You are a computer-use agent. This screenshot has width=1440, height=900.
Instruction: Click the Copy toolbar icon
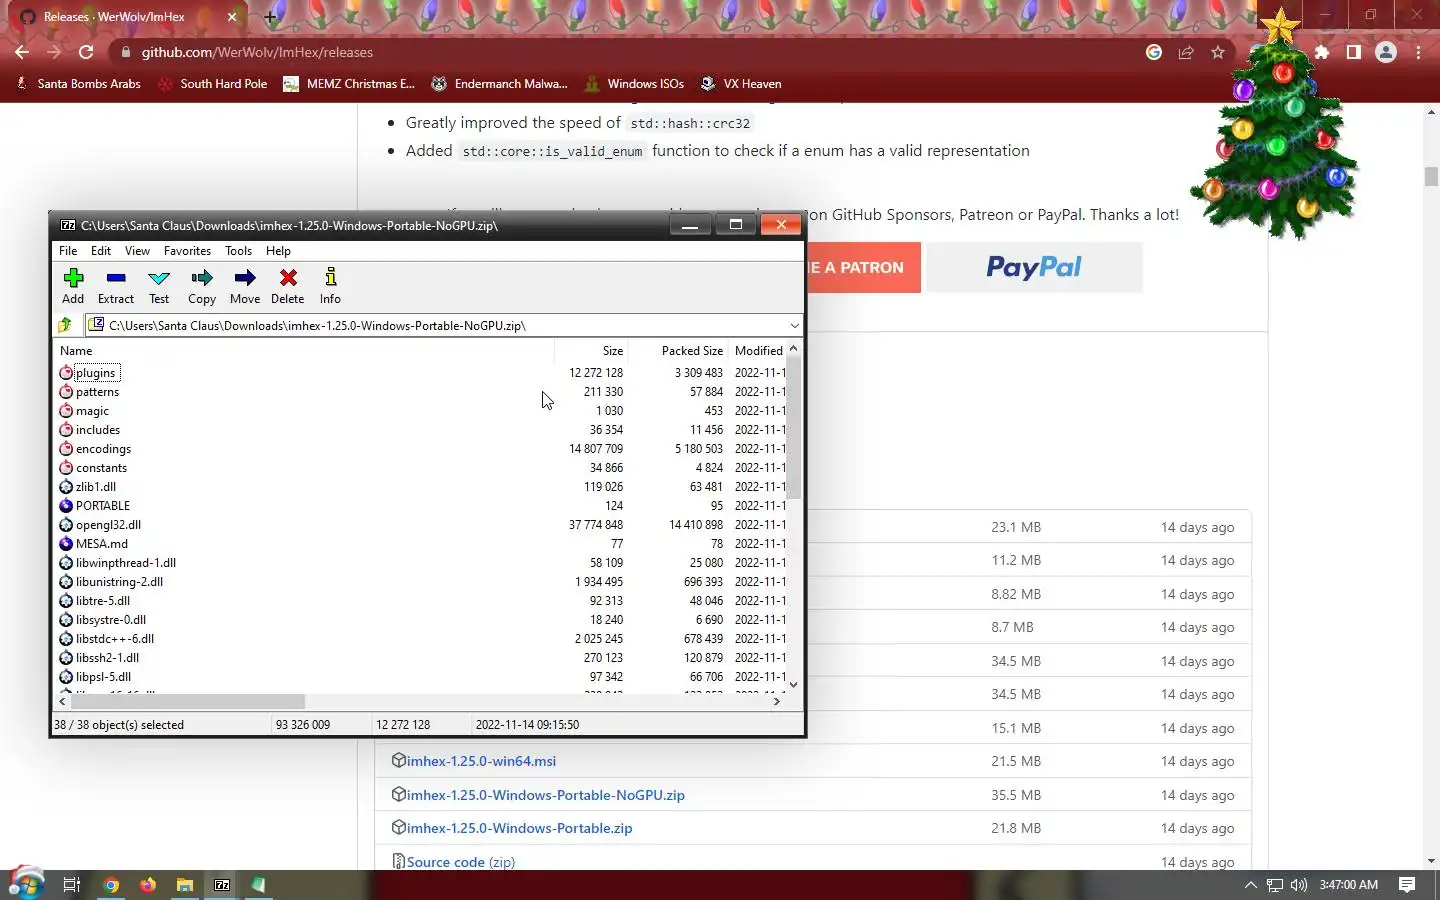202,285
